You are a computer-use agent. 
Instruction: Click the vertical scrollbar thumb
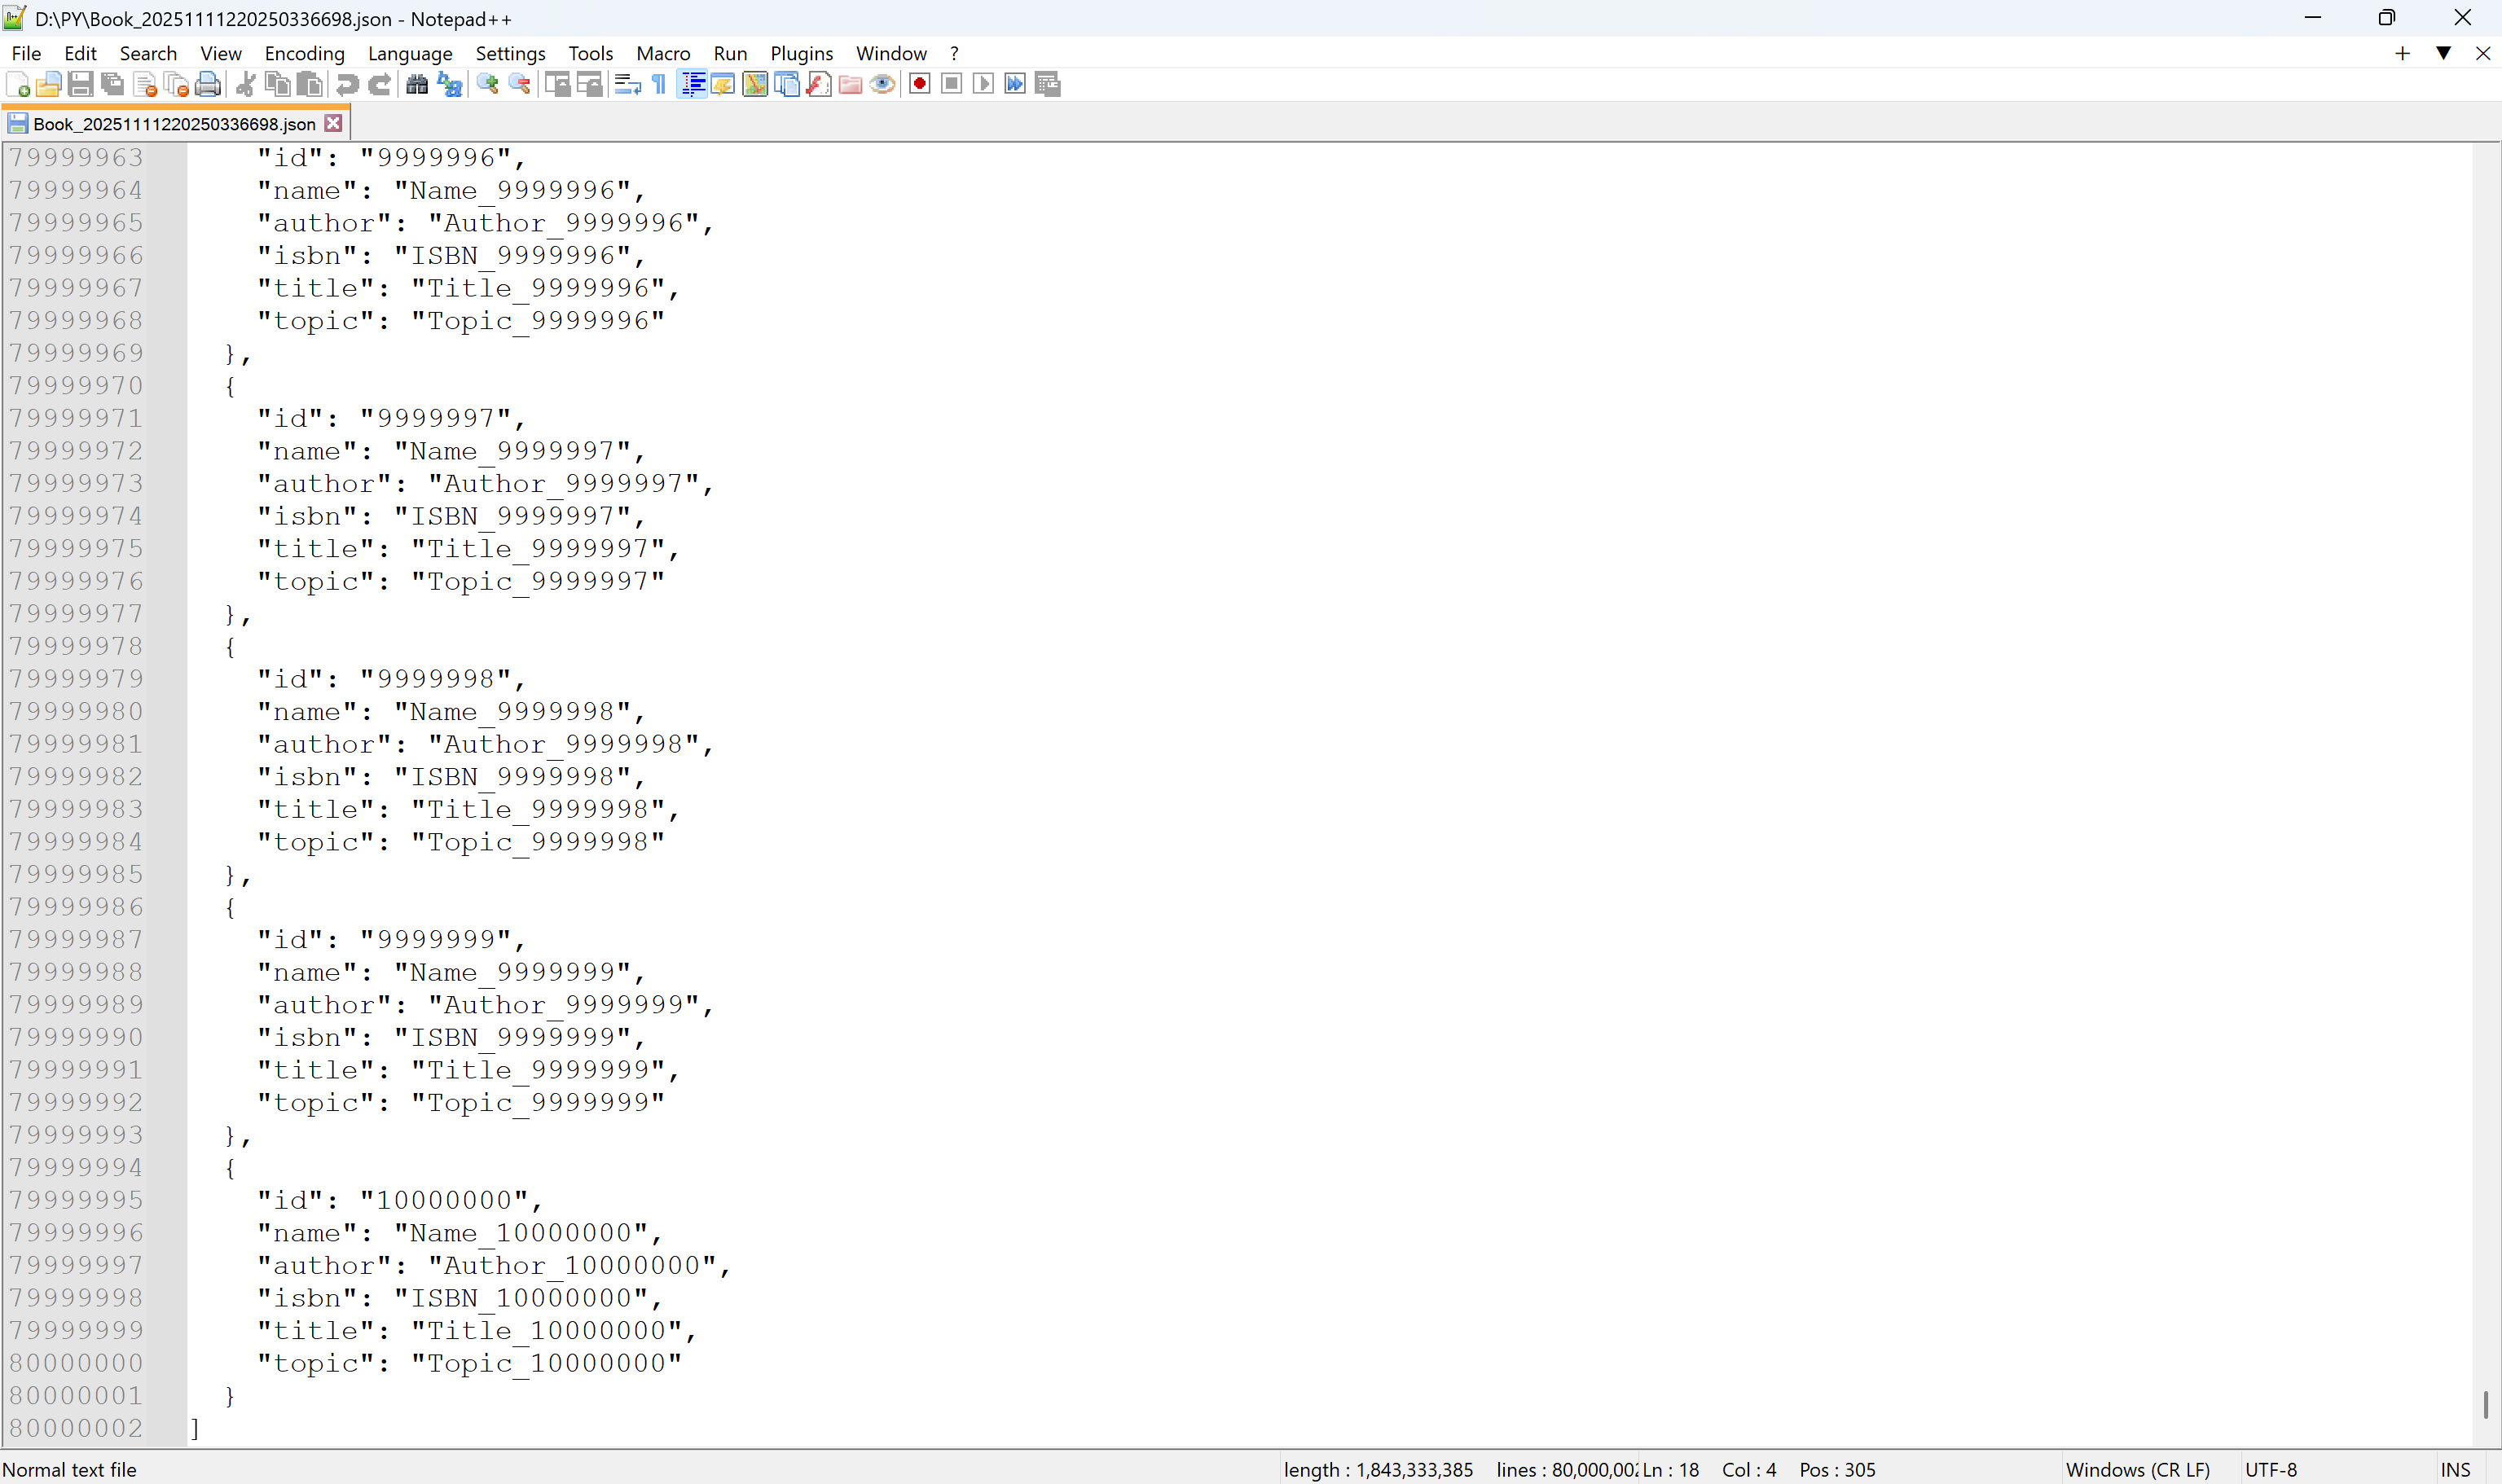2485,1403
